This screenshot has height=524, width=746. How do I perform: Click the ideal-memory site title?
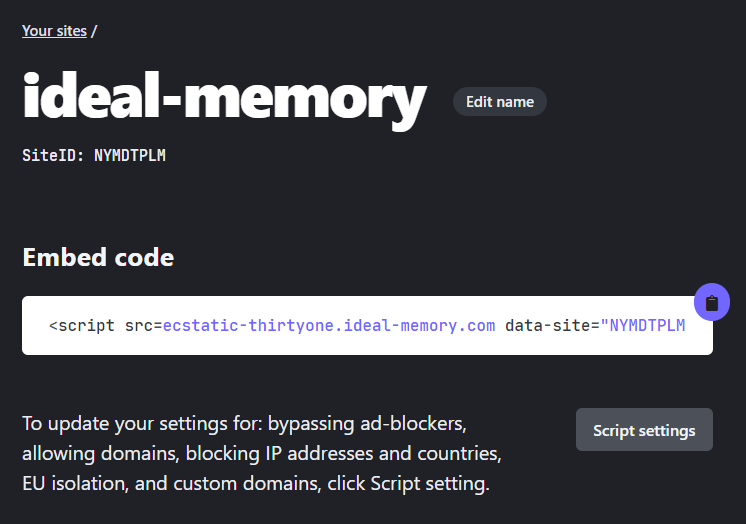(225, 100)
